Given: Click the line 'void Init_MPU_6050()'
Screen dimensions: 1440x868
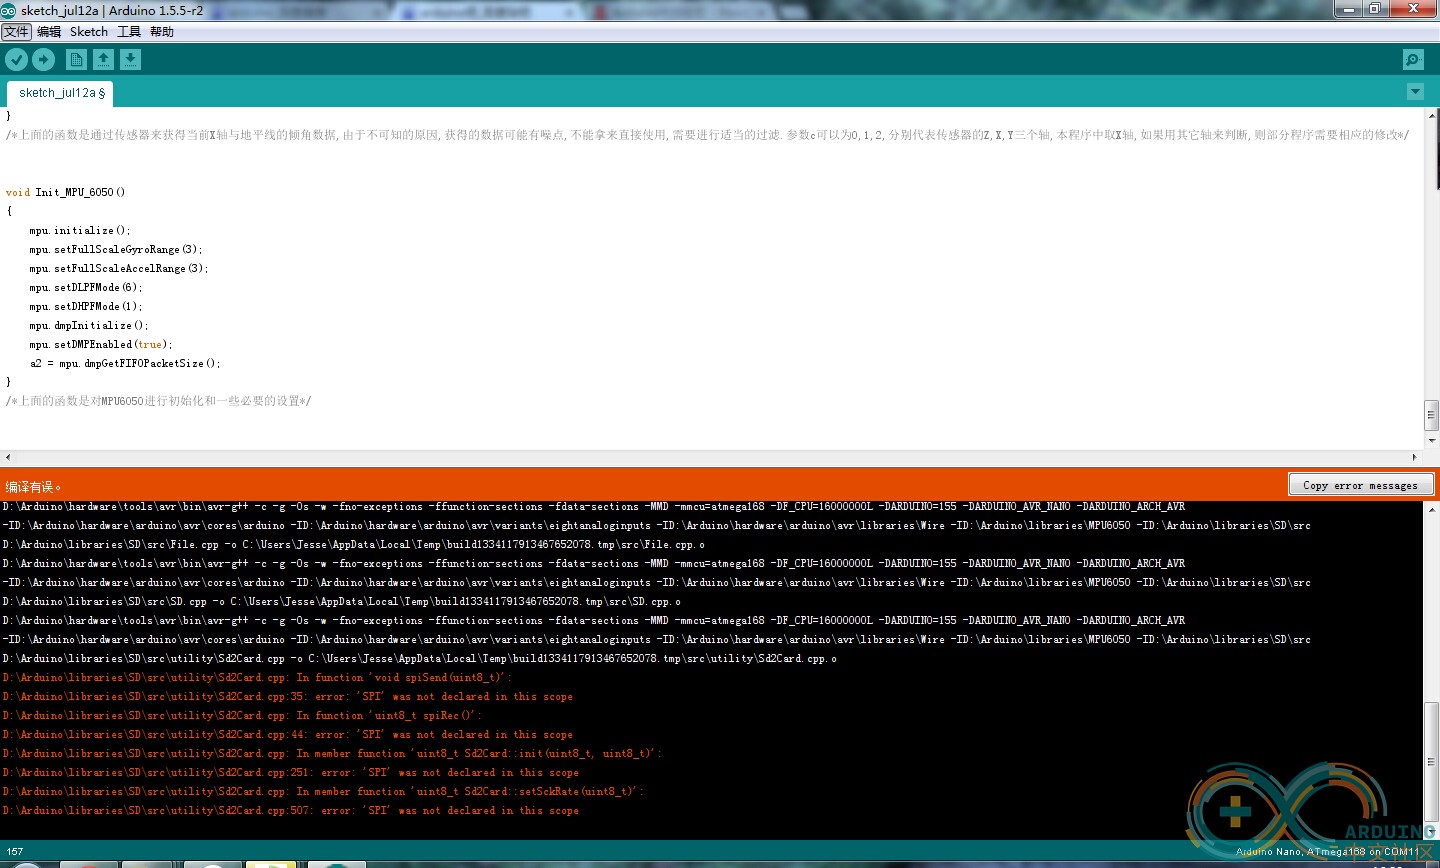Looking at the screenshot, I should pos(65,192).
